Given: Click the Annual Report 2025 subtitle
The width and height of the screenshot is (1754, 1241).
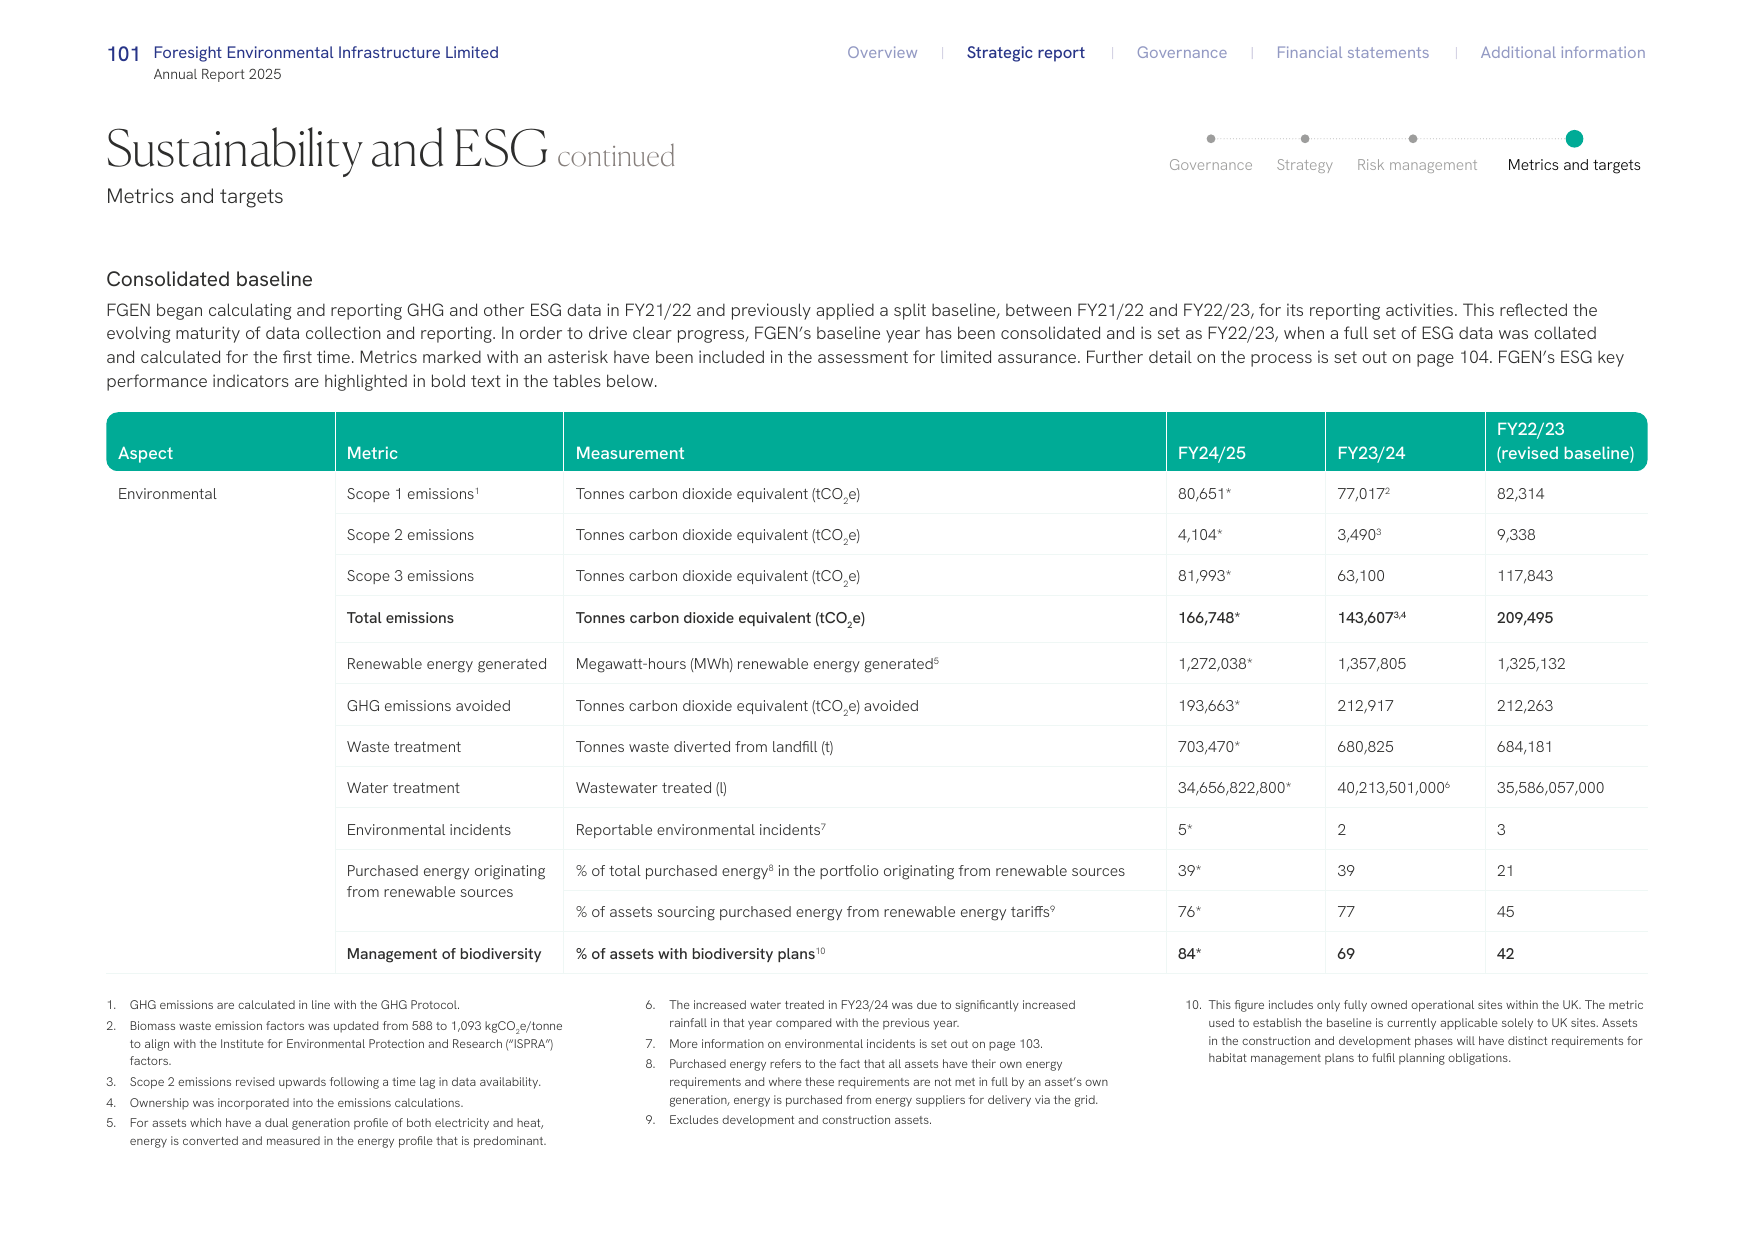Looking at the screenshot, I should pyautogui.click(x=217, y=74).
